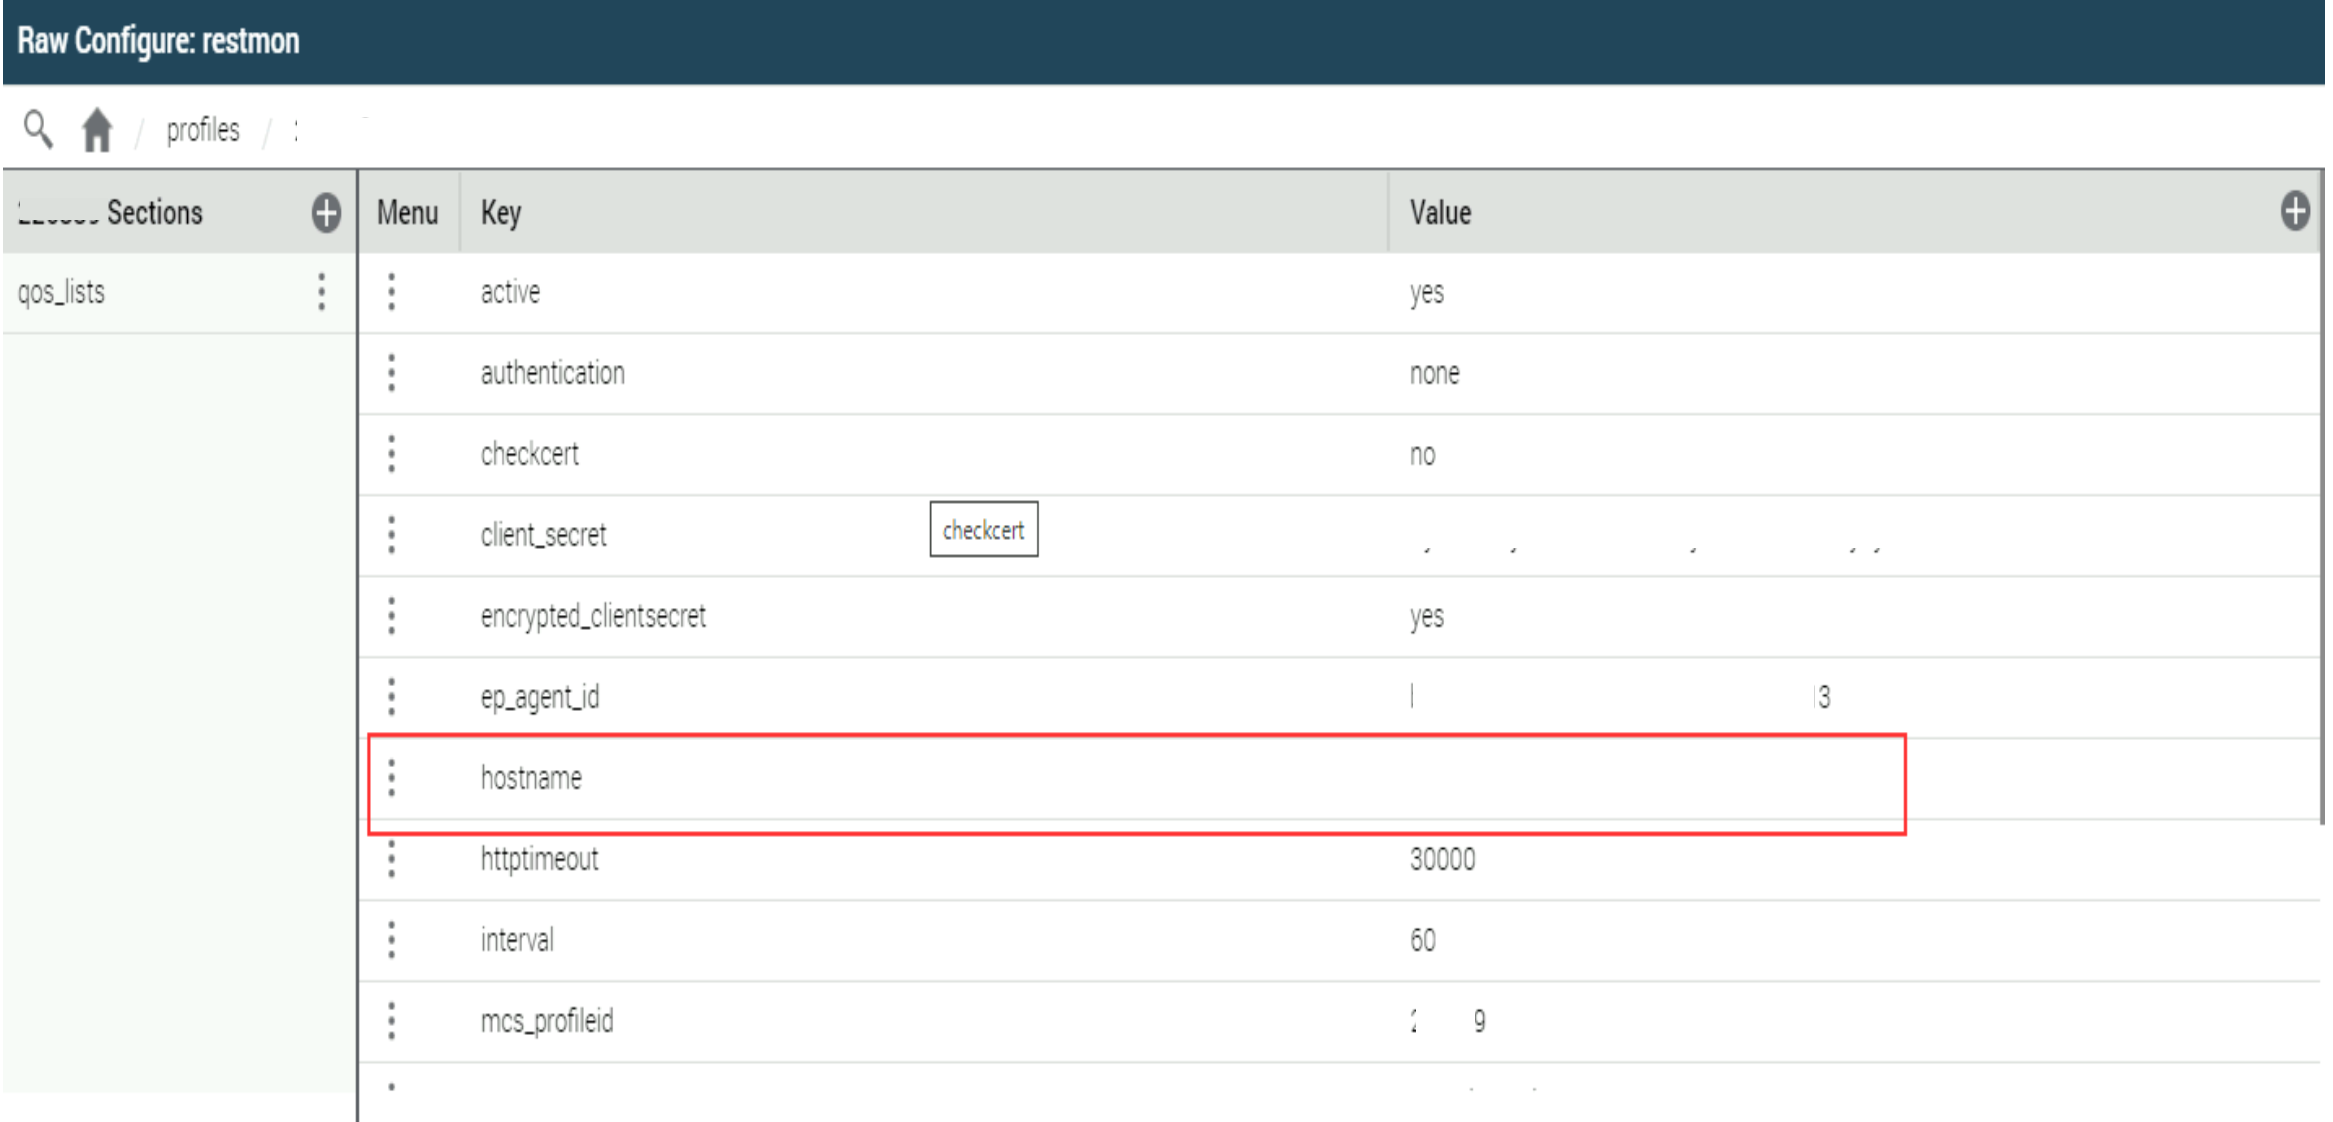Image resolution: width=2333 pixels, height=1122 pixels.
Task: Select the hostname key row
Action: (x=531, y=778)
